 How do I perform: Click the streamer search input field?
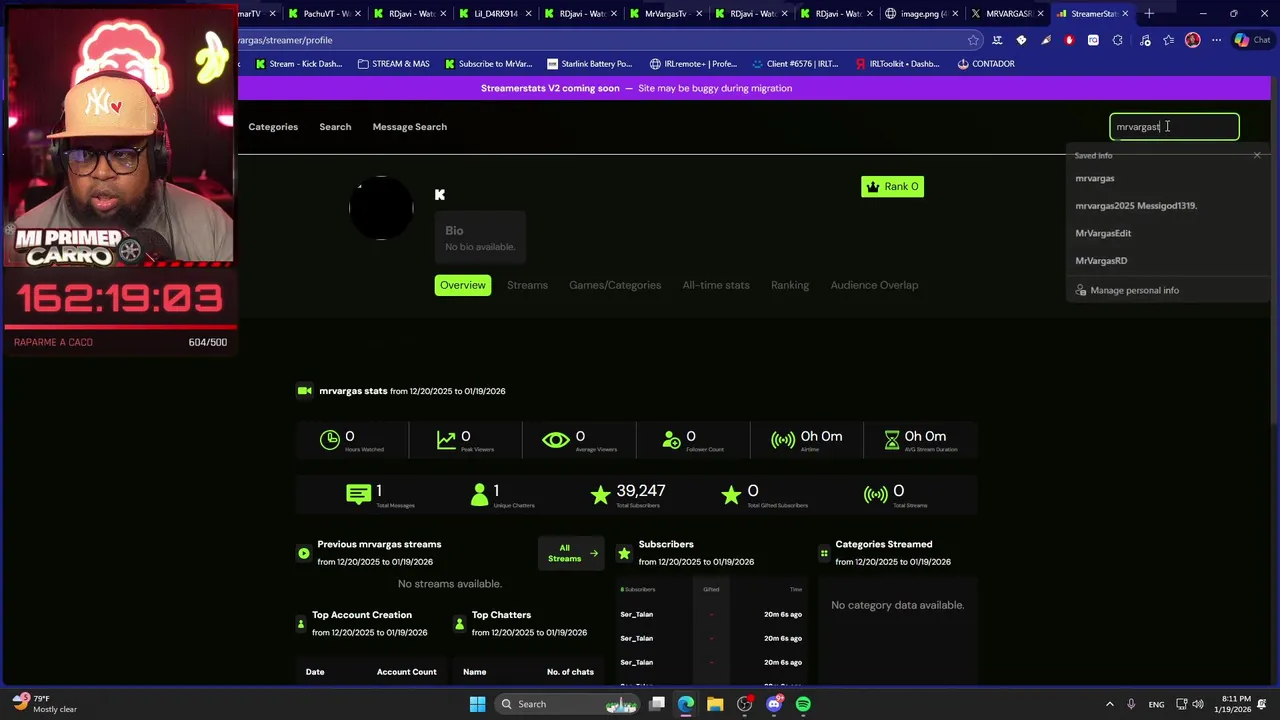coord(1174,127)
